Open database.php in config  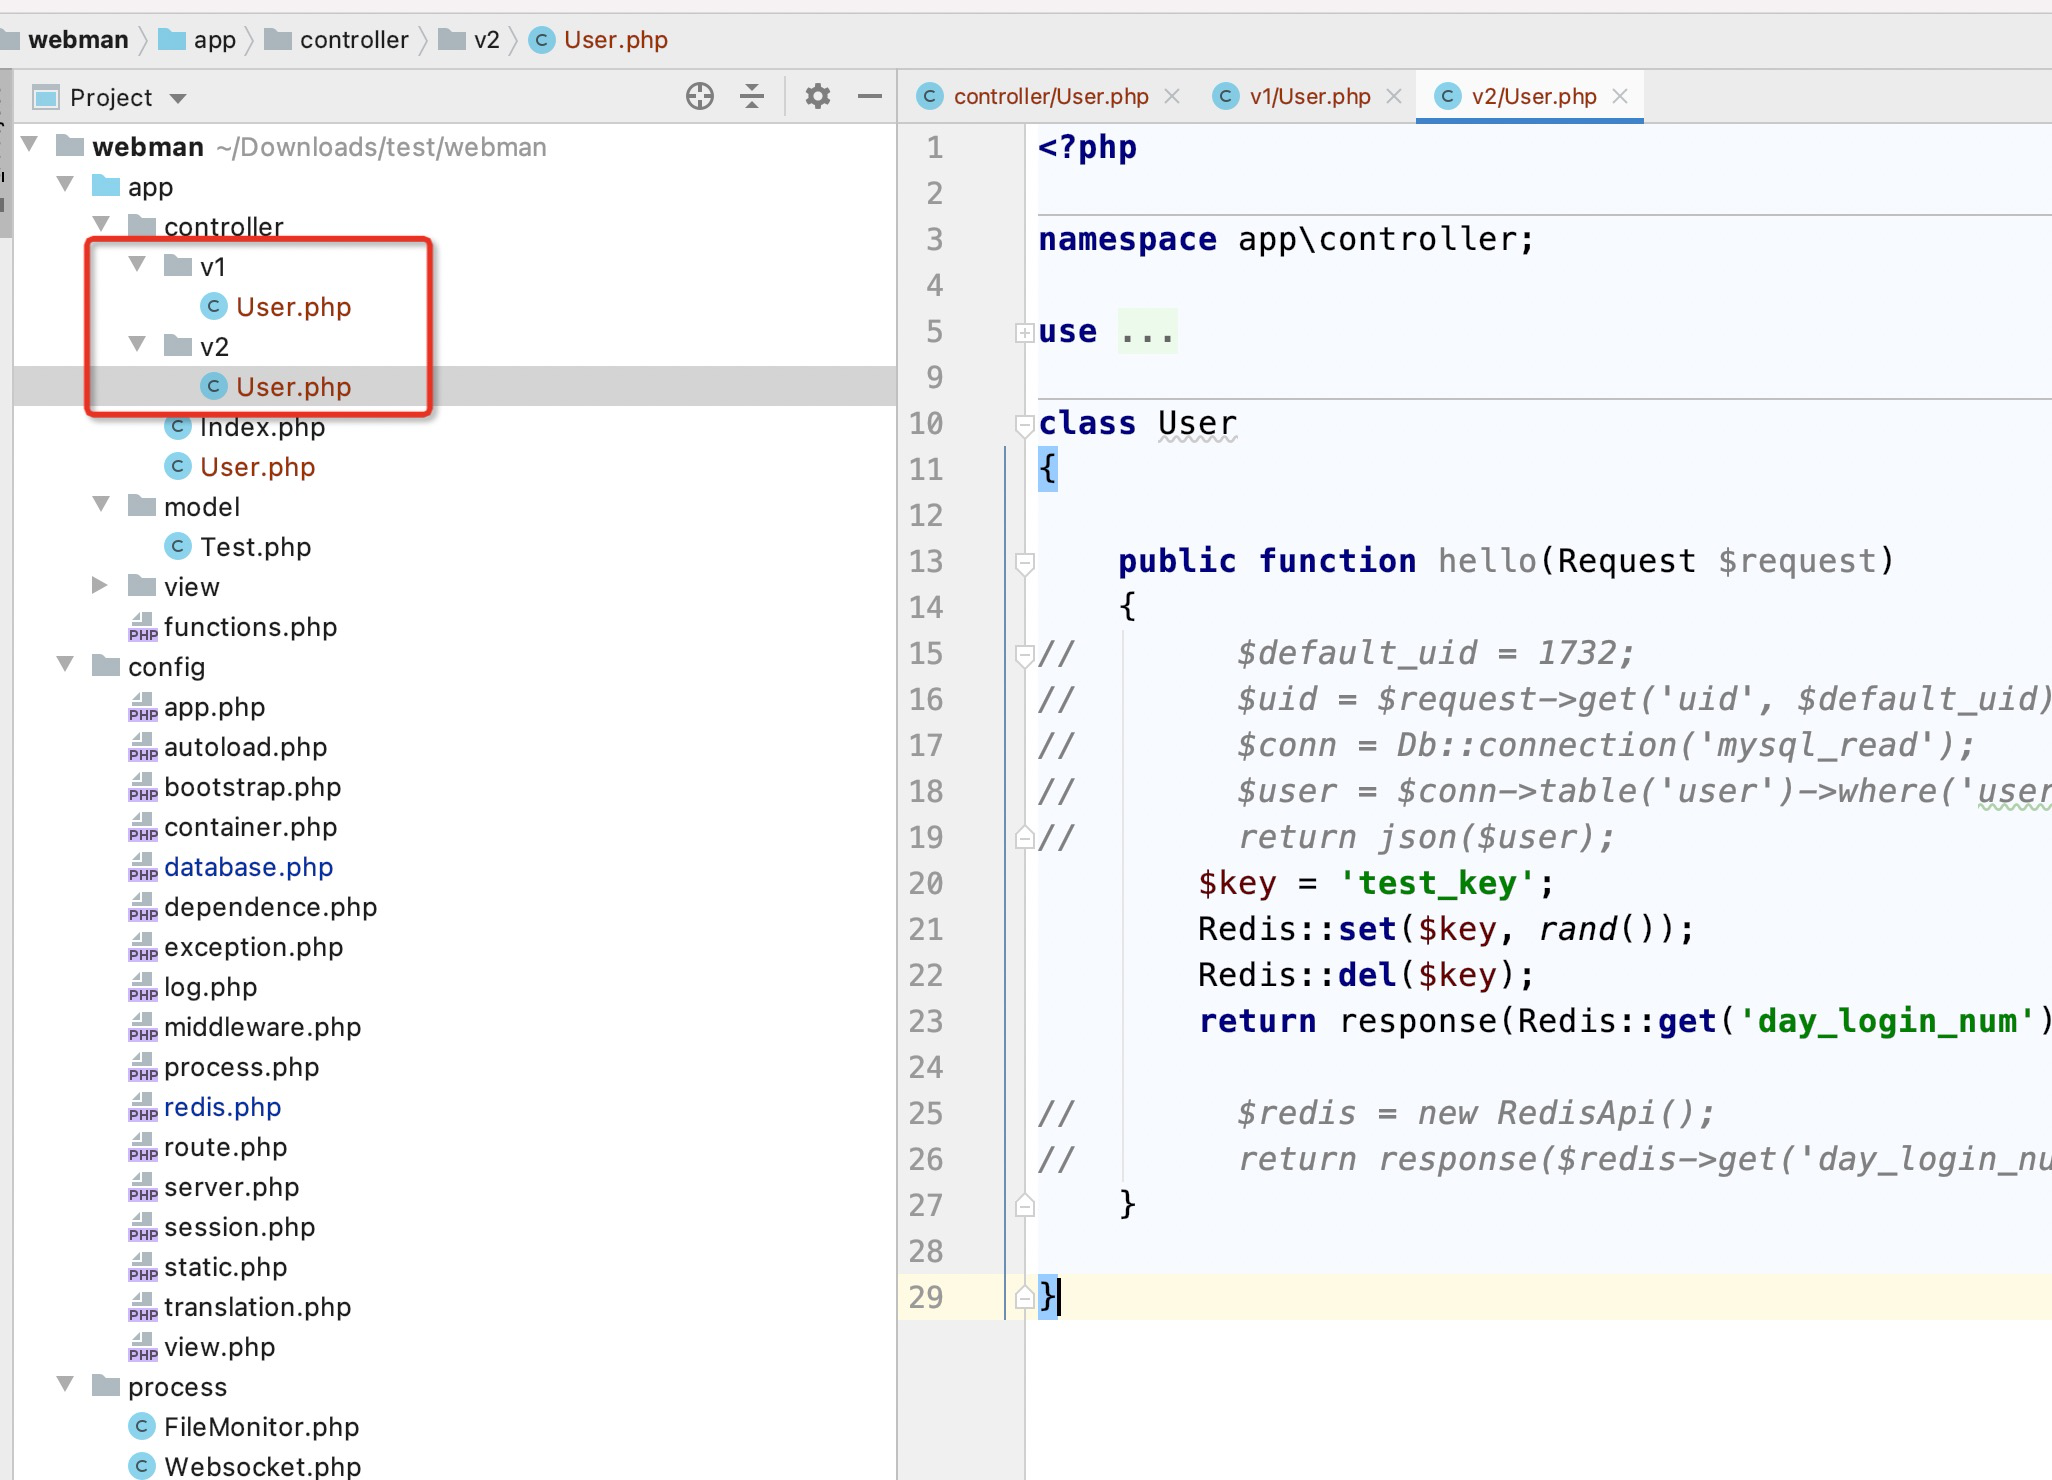pos(248,867)
